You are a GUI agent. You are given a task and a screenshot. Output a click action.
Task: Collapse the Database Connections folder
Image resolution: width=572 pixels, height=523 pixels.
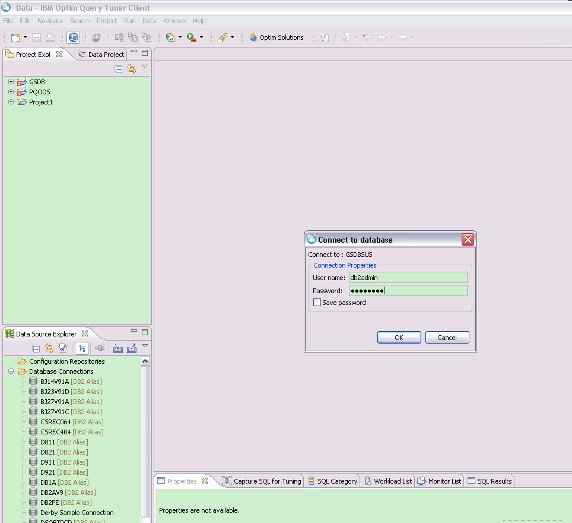(x=11, y=371)
